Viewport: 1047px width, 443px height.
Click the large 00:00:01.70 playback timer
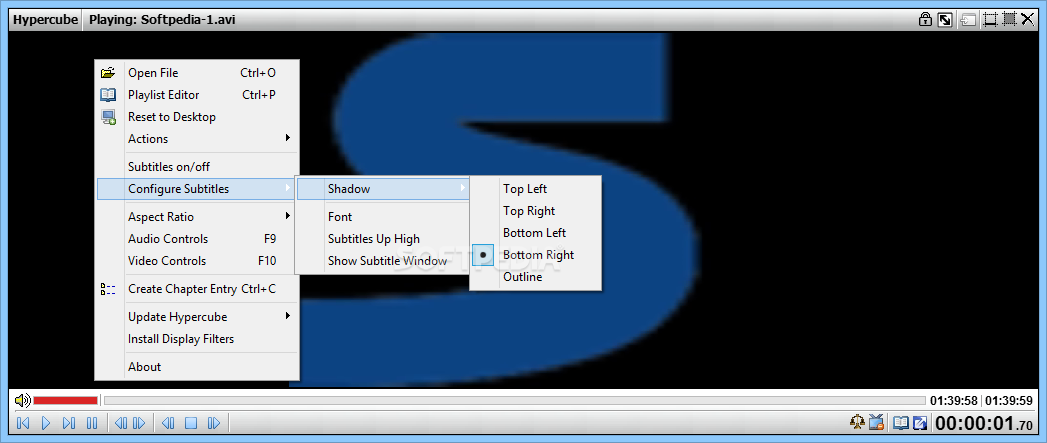(985, 423)
